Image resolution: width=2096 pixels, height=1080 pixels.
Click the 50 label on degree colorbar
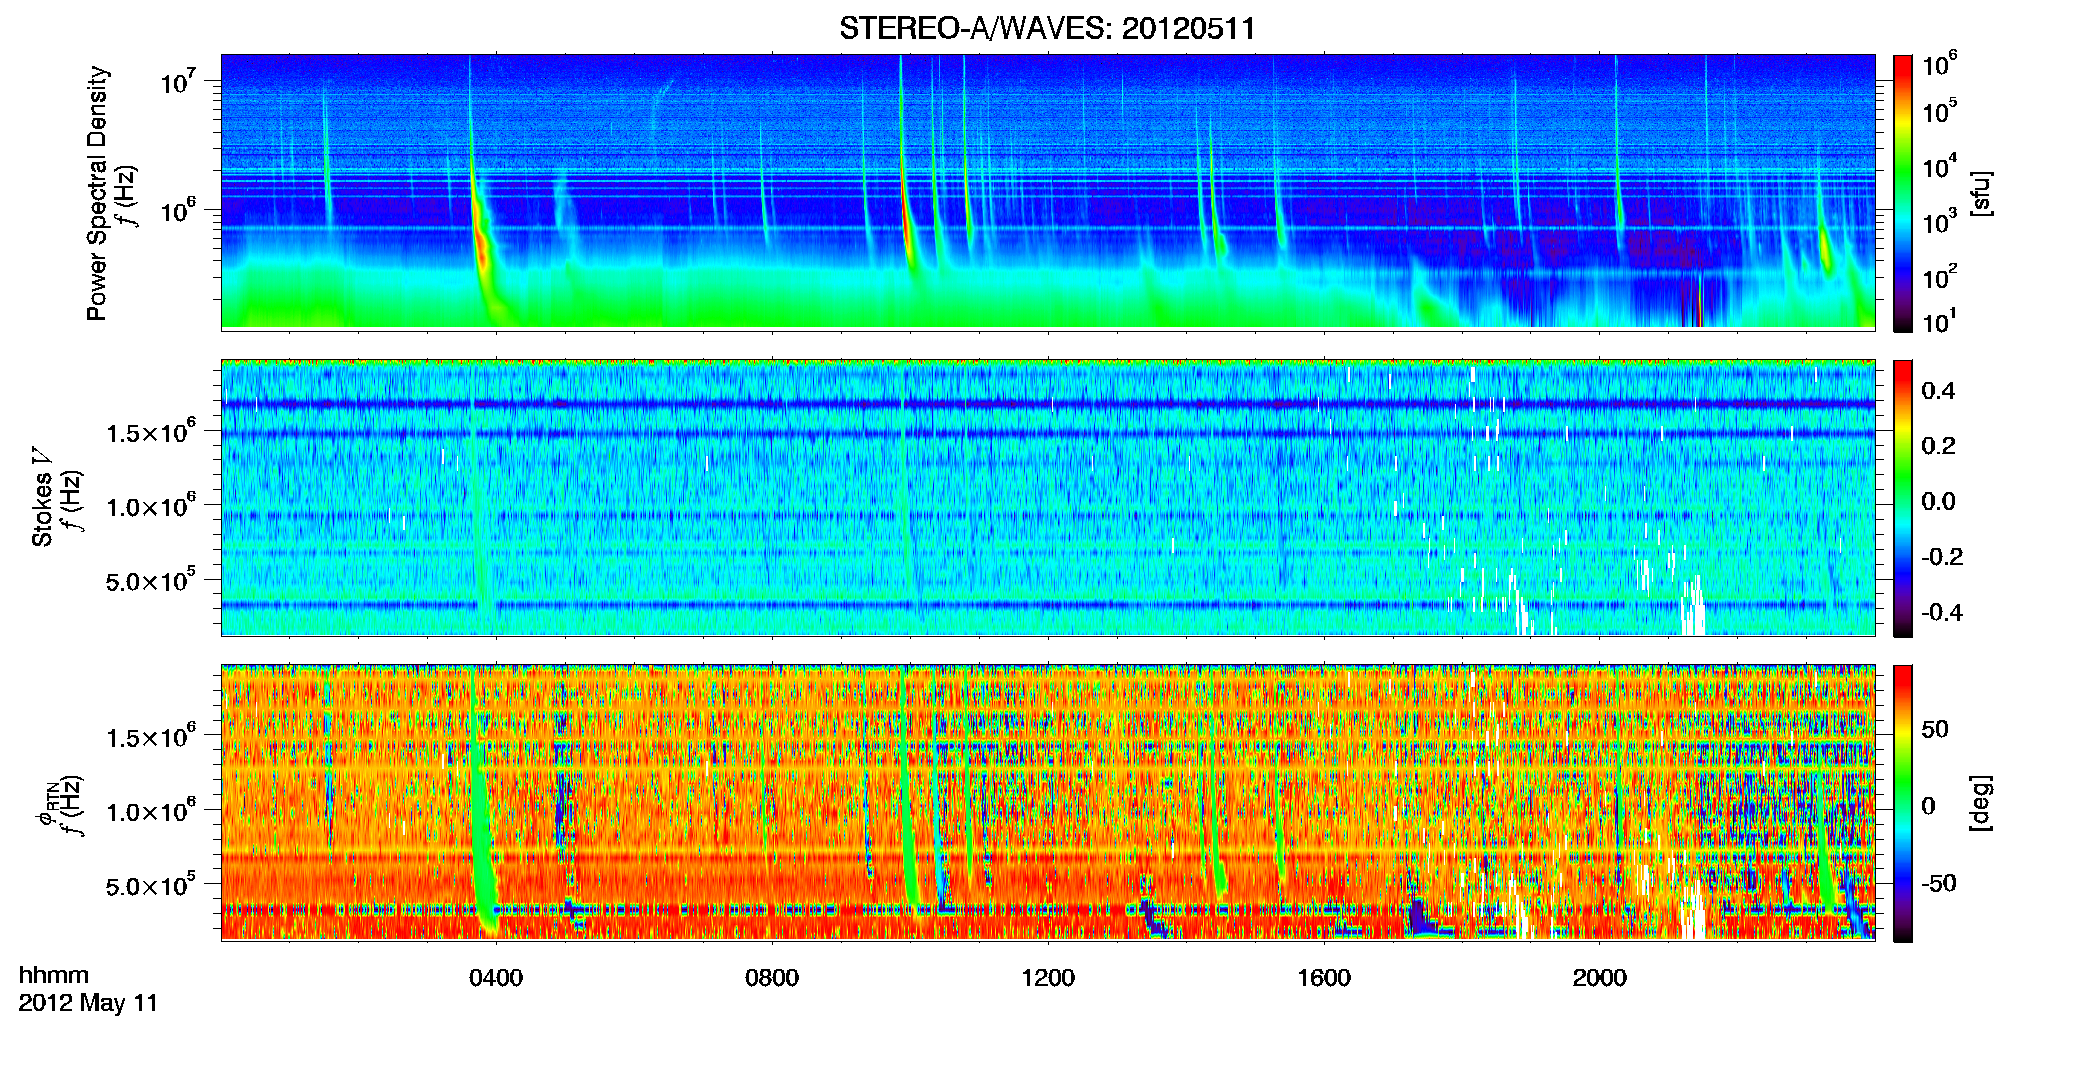click(1935, 729)
